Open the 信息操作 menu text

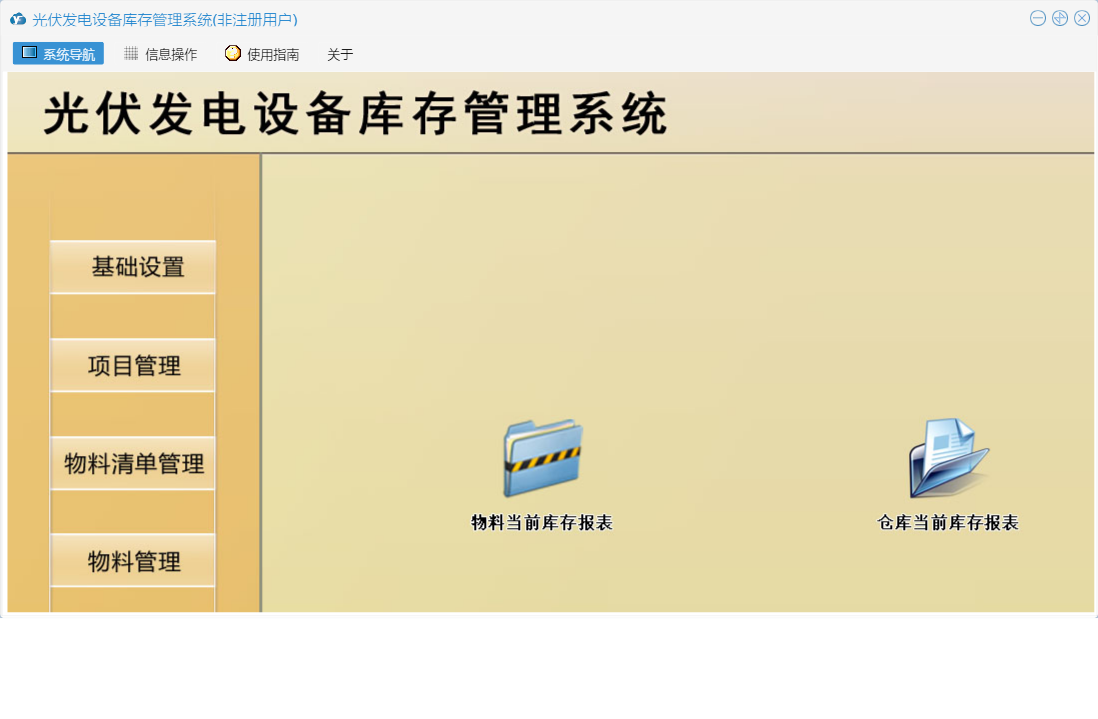point(171,55)
